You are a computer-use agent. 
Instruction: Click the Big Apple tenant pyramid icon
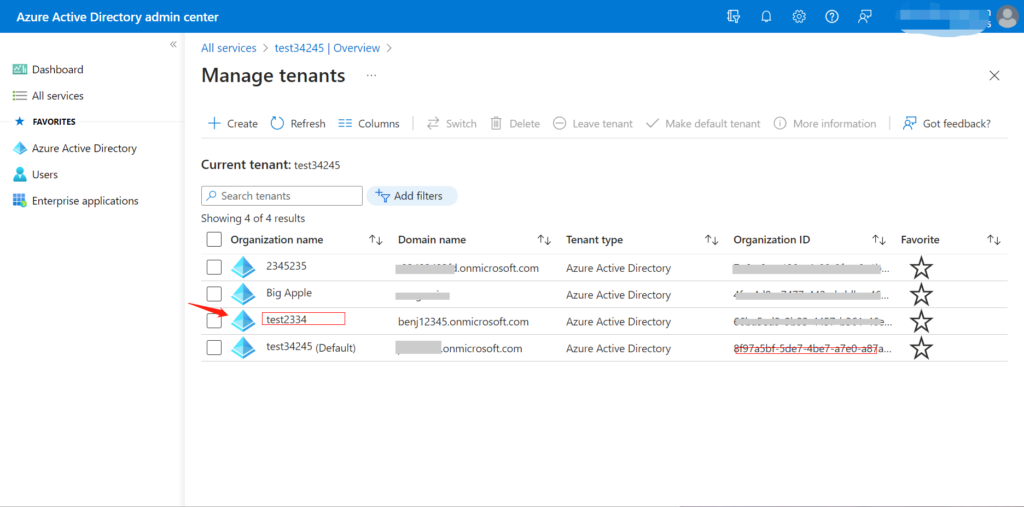point(244,294)
